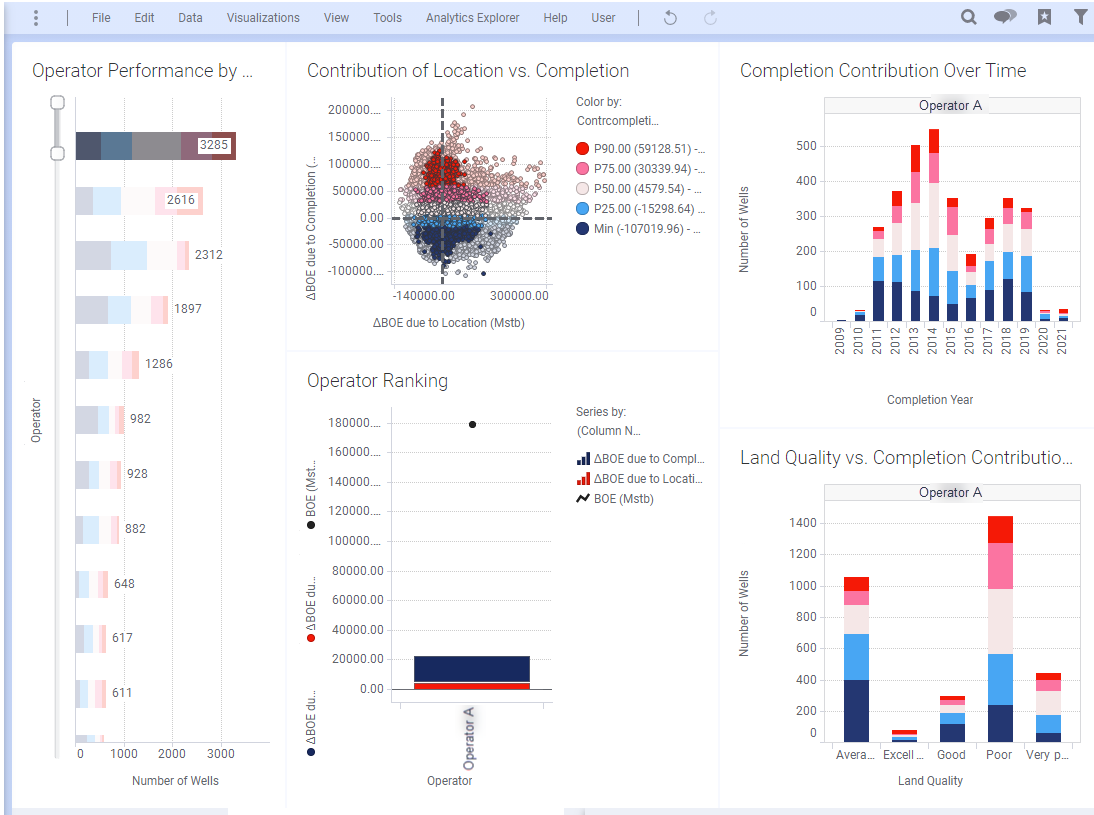This screenshot has width=1094, height=815.
Task: Select the P25.00 light-blue legend swatch
Action: click(x=583, y=209)
